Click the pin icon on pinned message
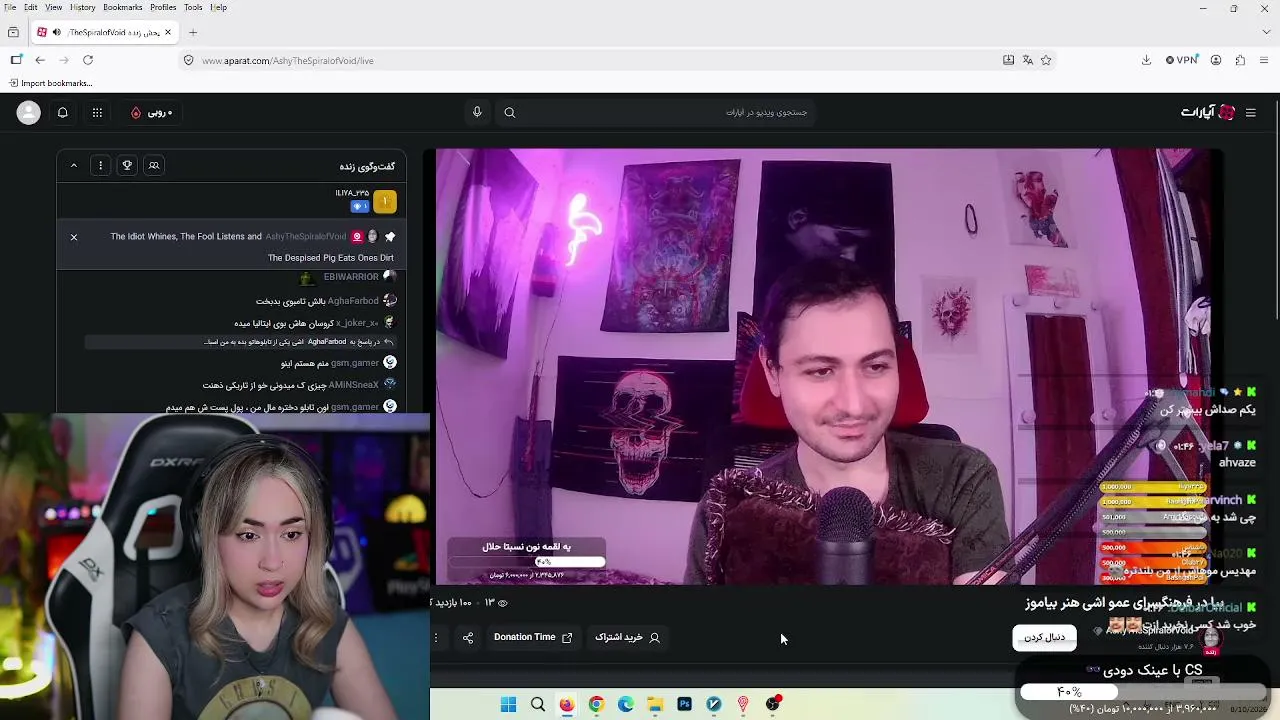This screenshot has height=720, width=1280. point(390,237)
